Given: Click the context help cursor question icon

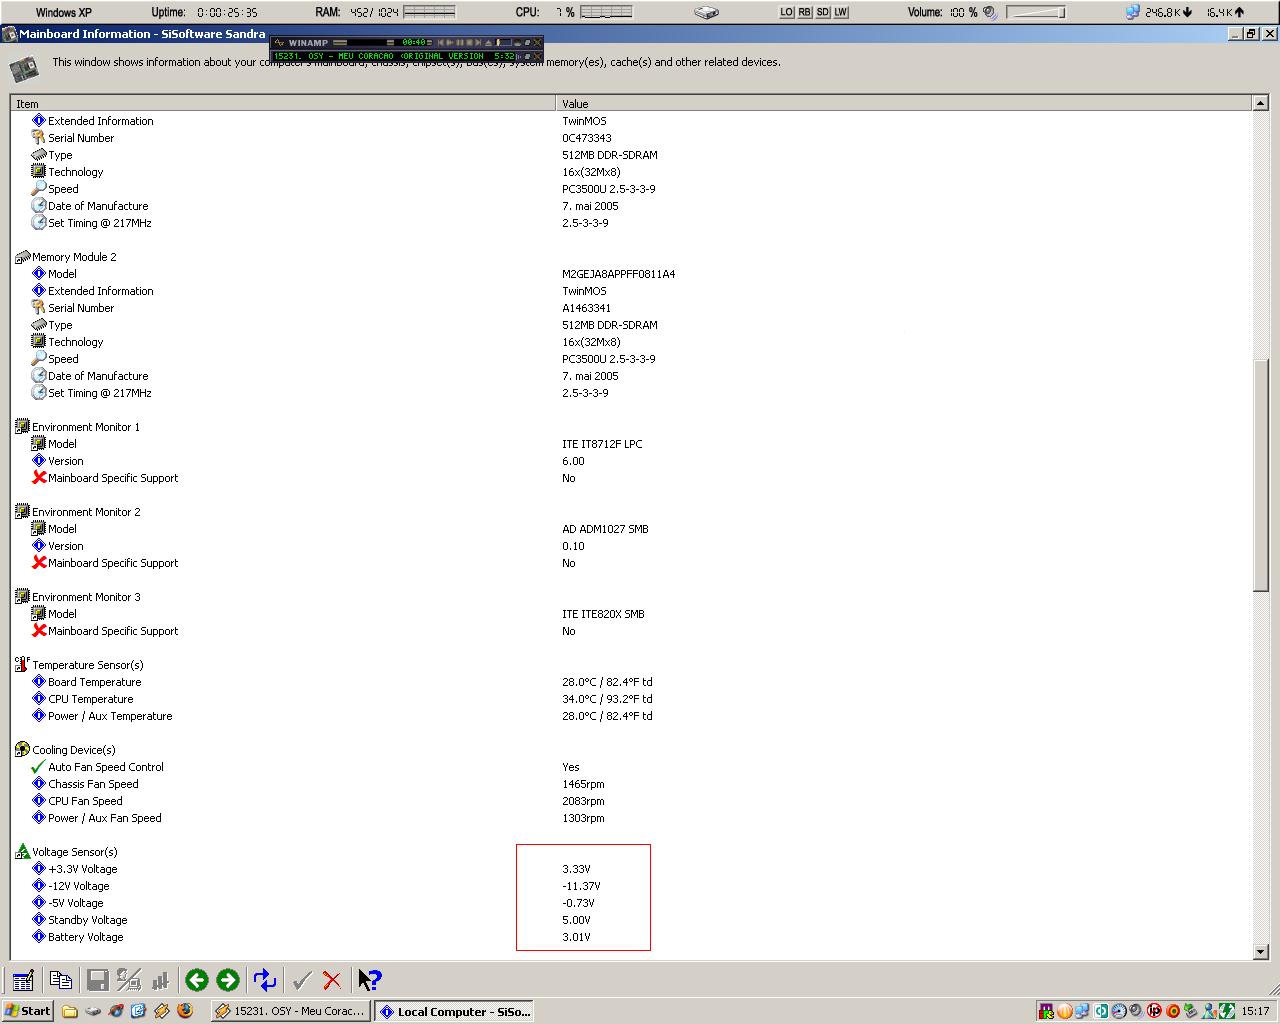Looking at the screenshot, I should click(x=370, y=980).
